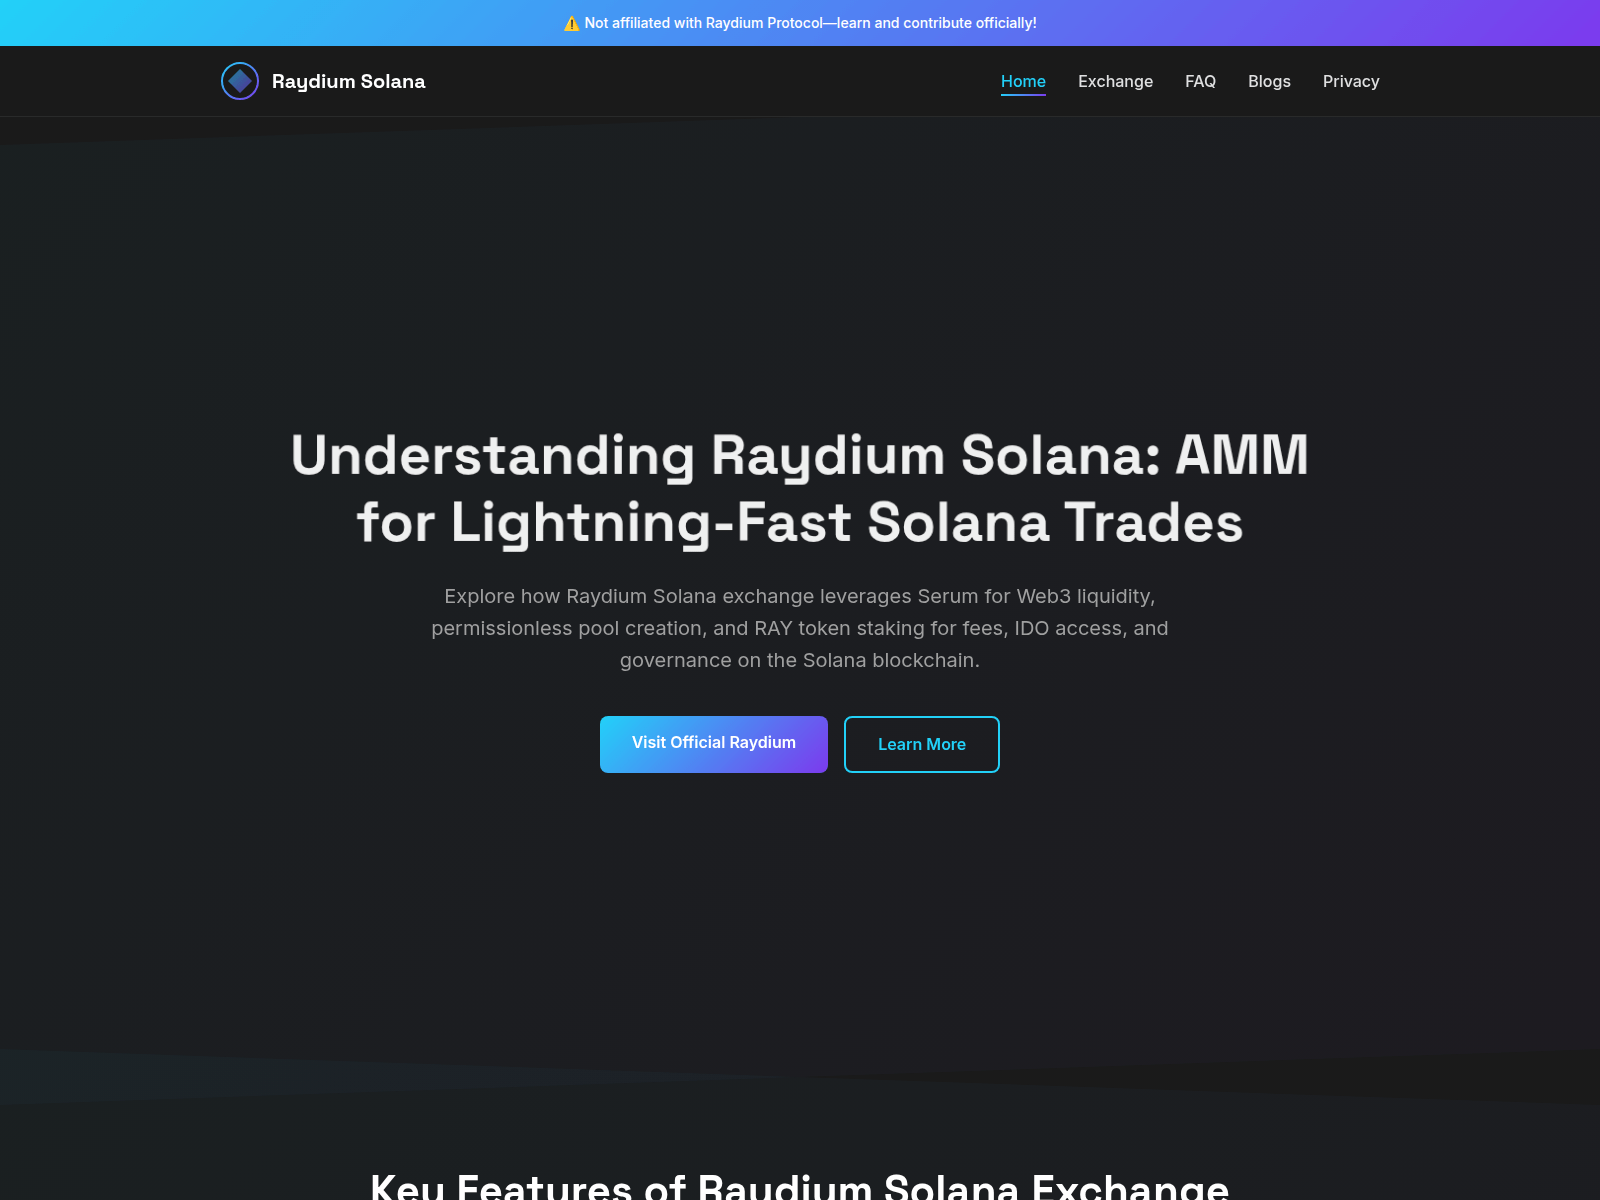Open the Blogs nav link
Screen dimensions: 1600x1200
pyautogui.click(x=1269, y=81)
